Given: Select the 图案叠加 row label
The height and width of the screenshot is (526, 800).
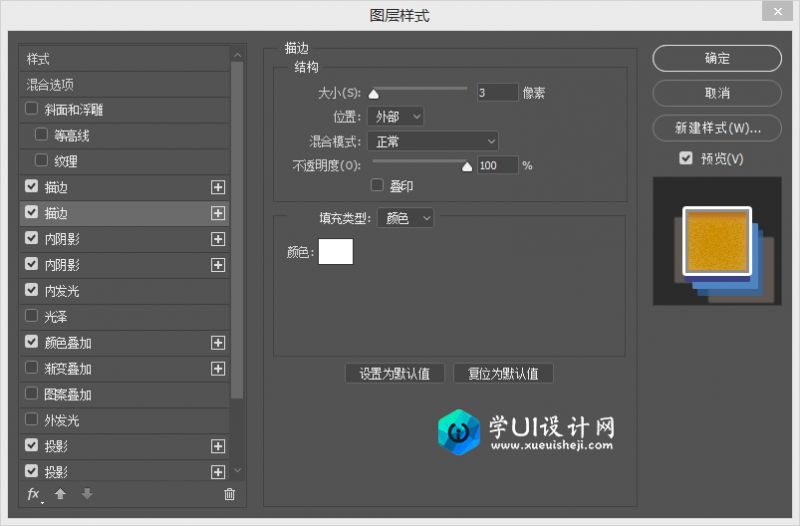Looking at the screenshot, I should point(68,394).
